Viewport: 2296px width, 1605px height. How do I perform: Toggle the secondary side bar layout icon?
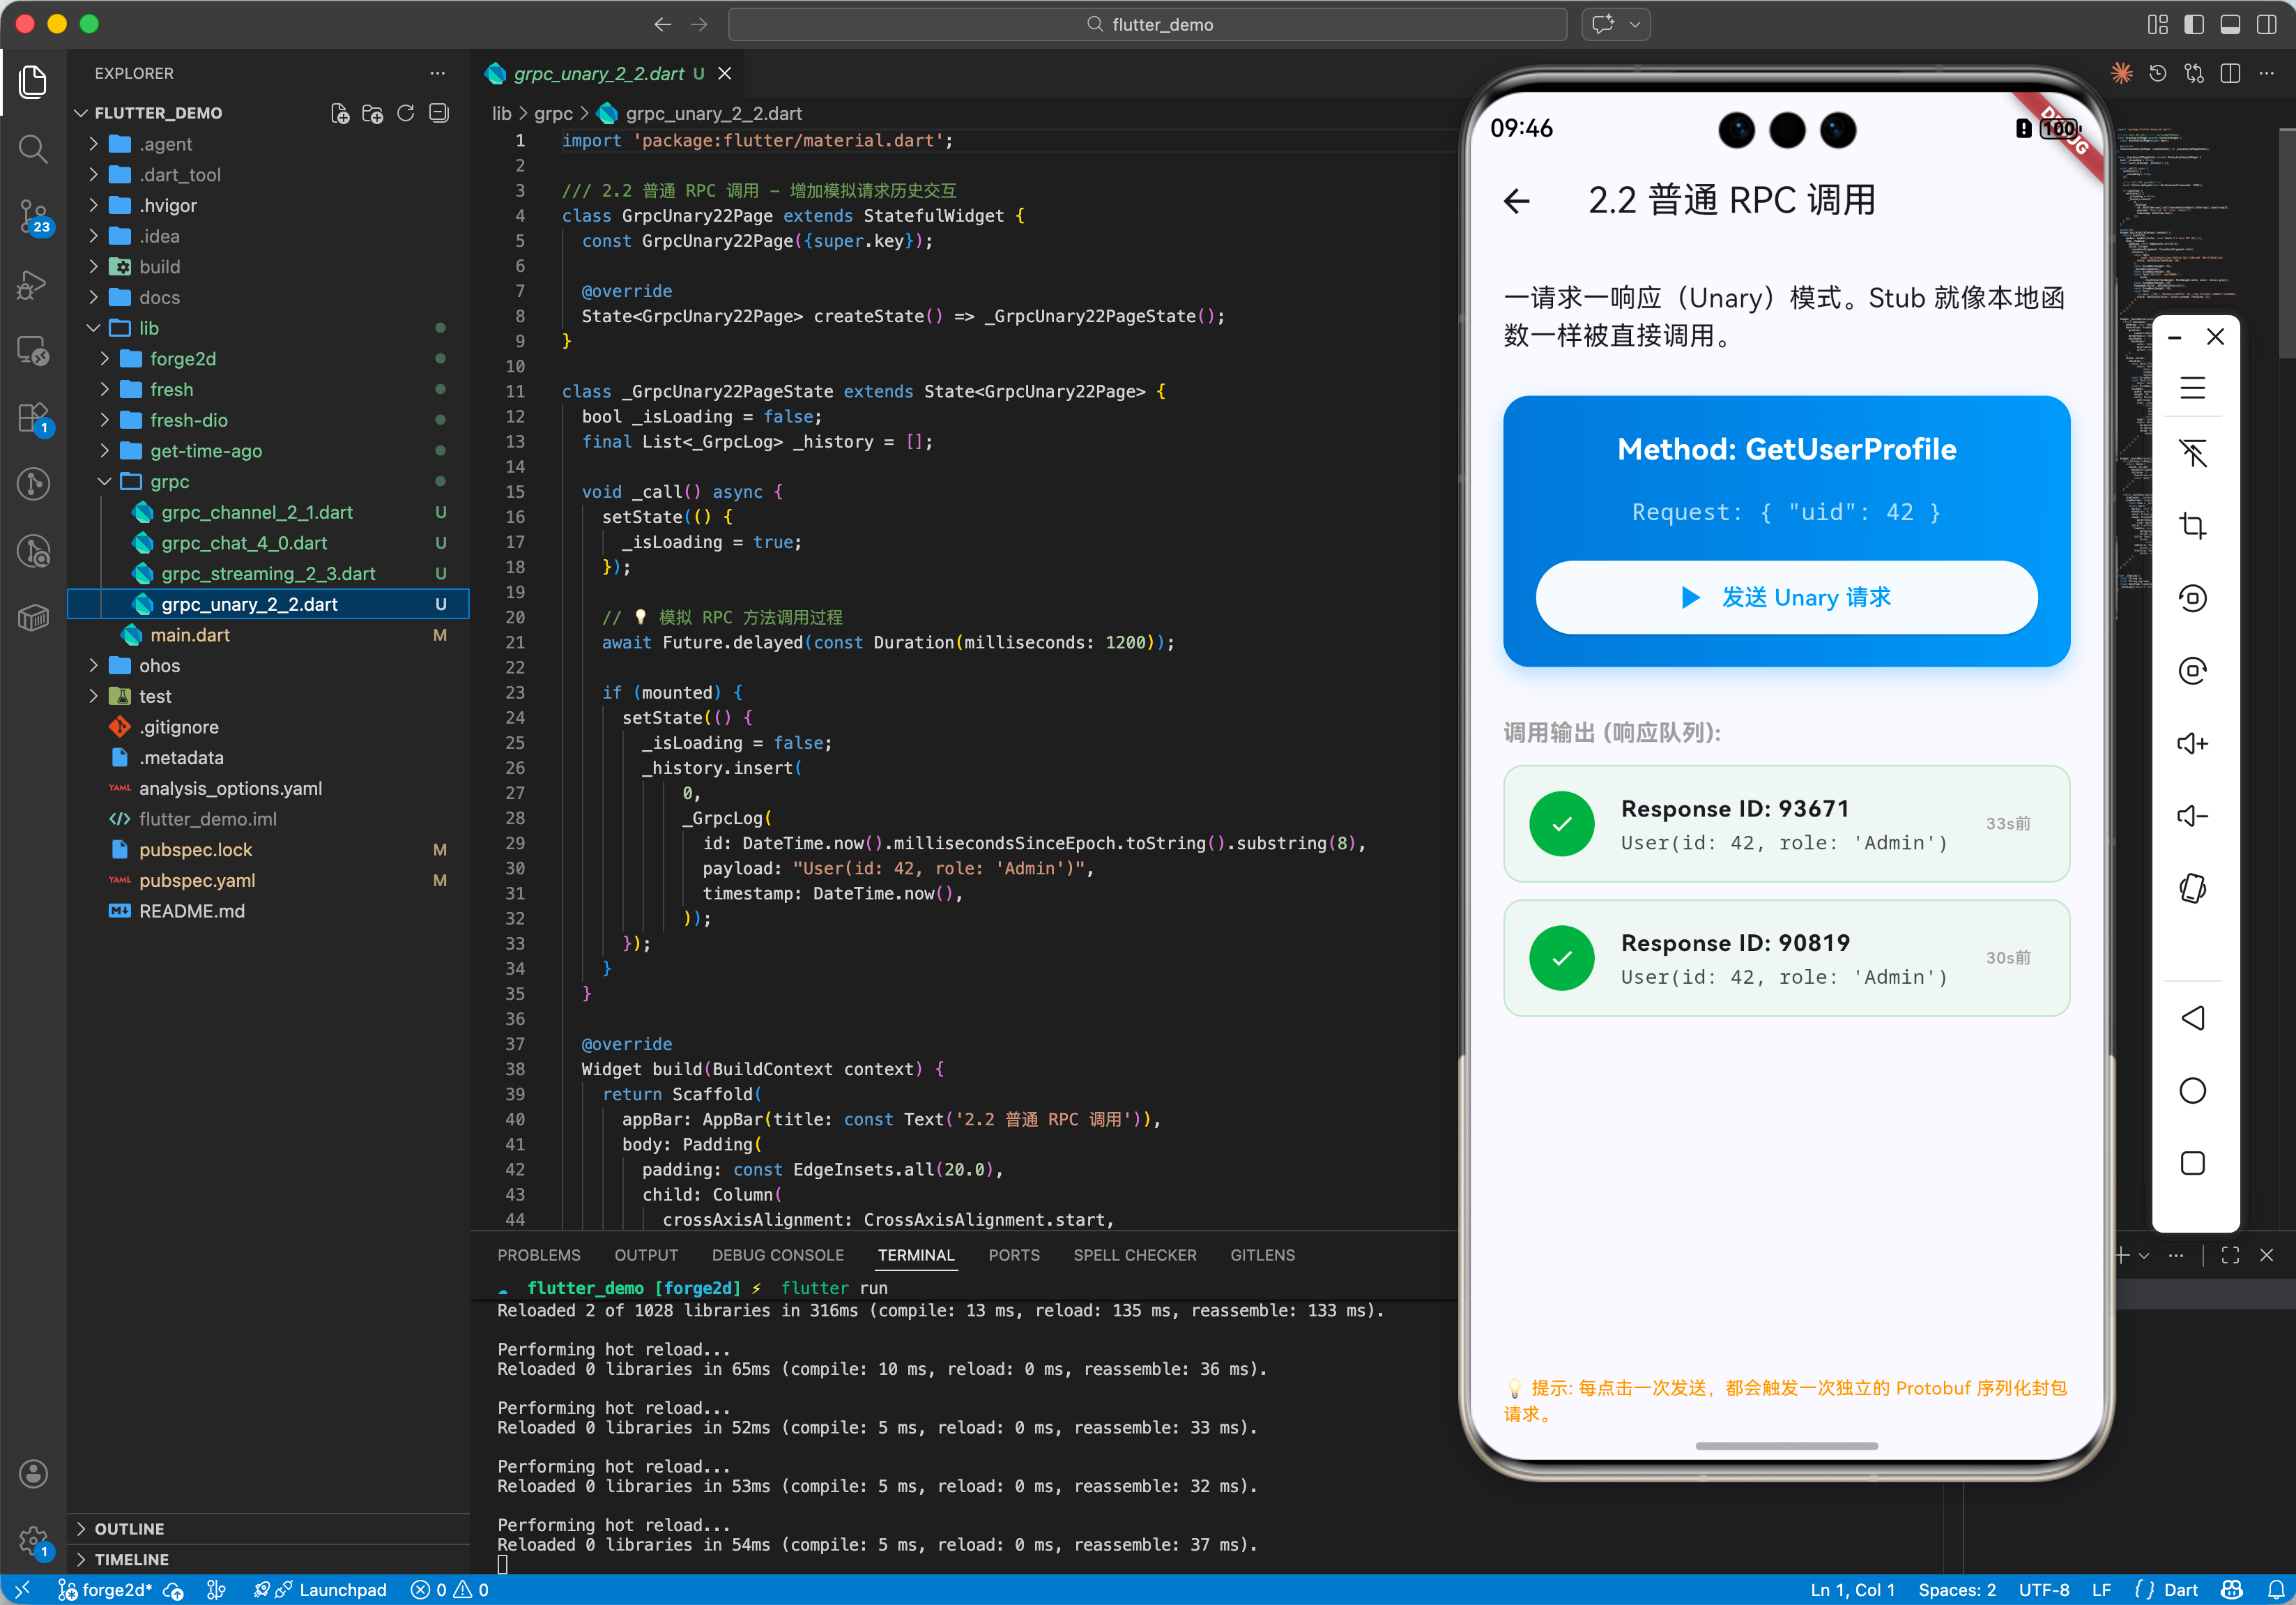pyautogui.click(x=2266, y=24)
